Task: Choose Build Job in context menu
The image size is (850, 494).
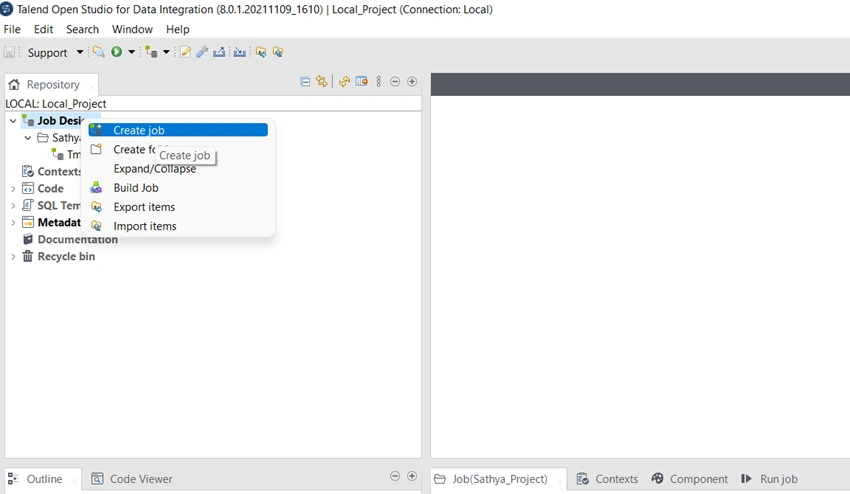Action: point(178,188)
